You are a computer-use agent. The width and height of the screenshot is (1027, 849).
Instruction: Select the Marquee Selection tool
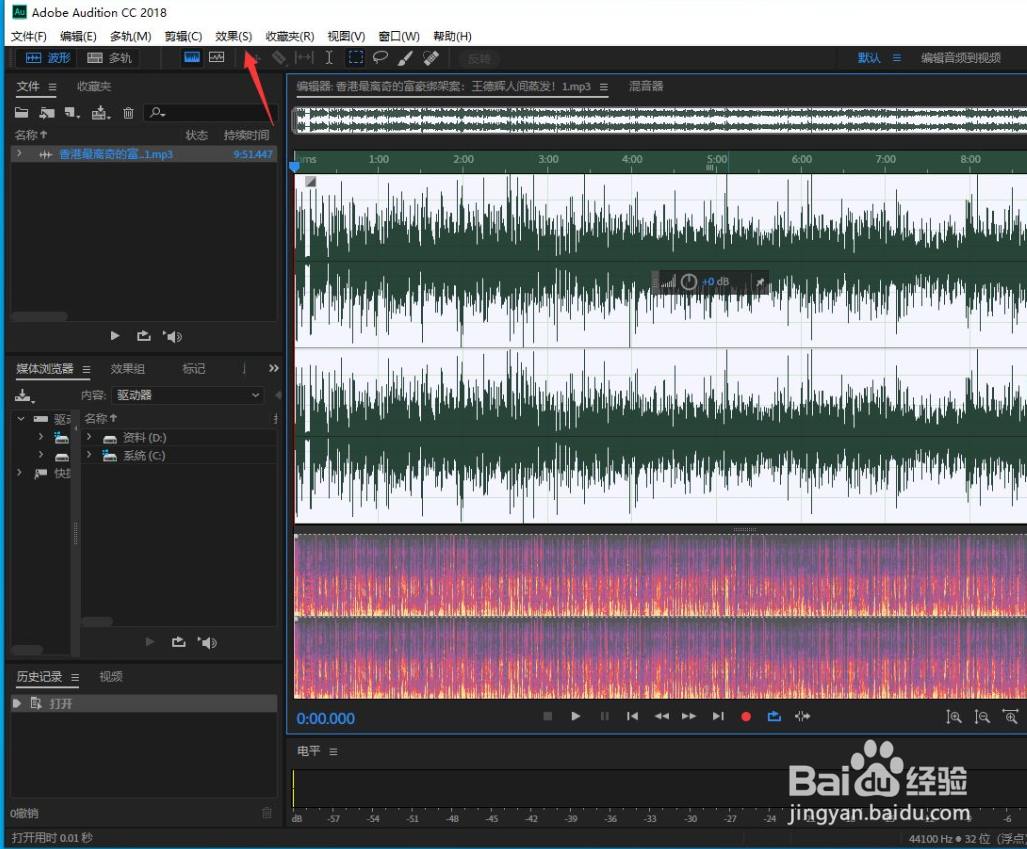click(x=356, y=58)
